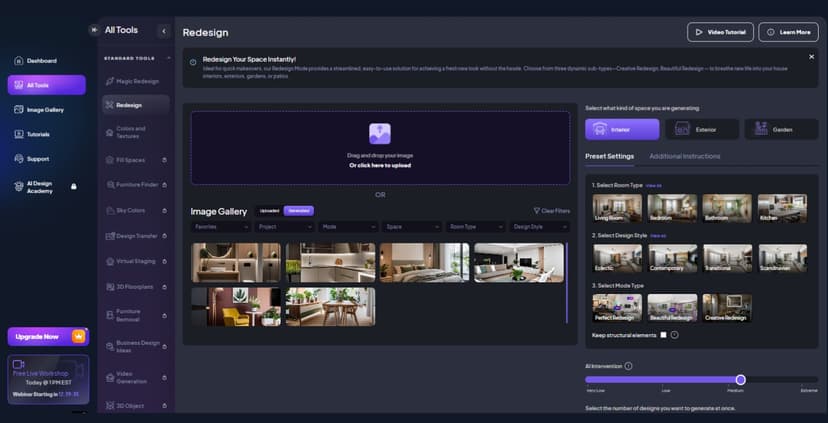Screen dimensions: 828x423
Task: Choose the Perfect Redesign mode
Action: pyautogui.click(x=617, y=308)
